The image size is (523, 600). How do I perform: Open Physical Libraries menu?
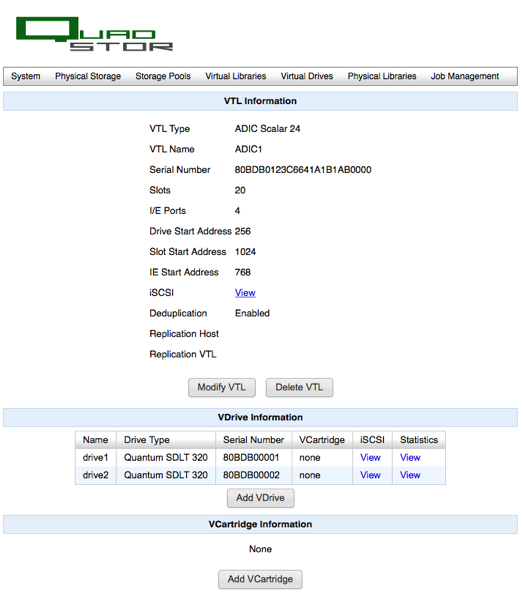pyautogui.click(x=382, y=76)
